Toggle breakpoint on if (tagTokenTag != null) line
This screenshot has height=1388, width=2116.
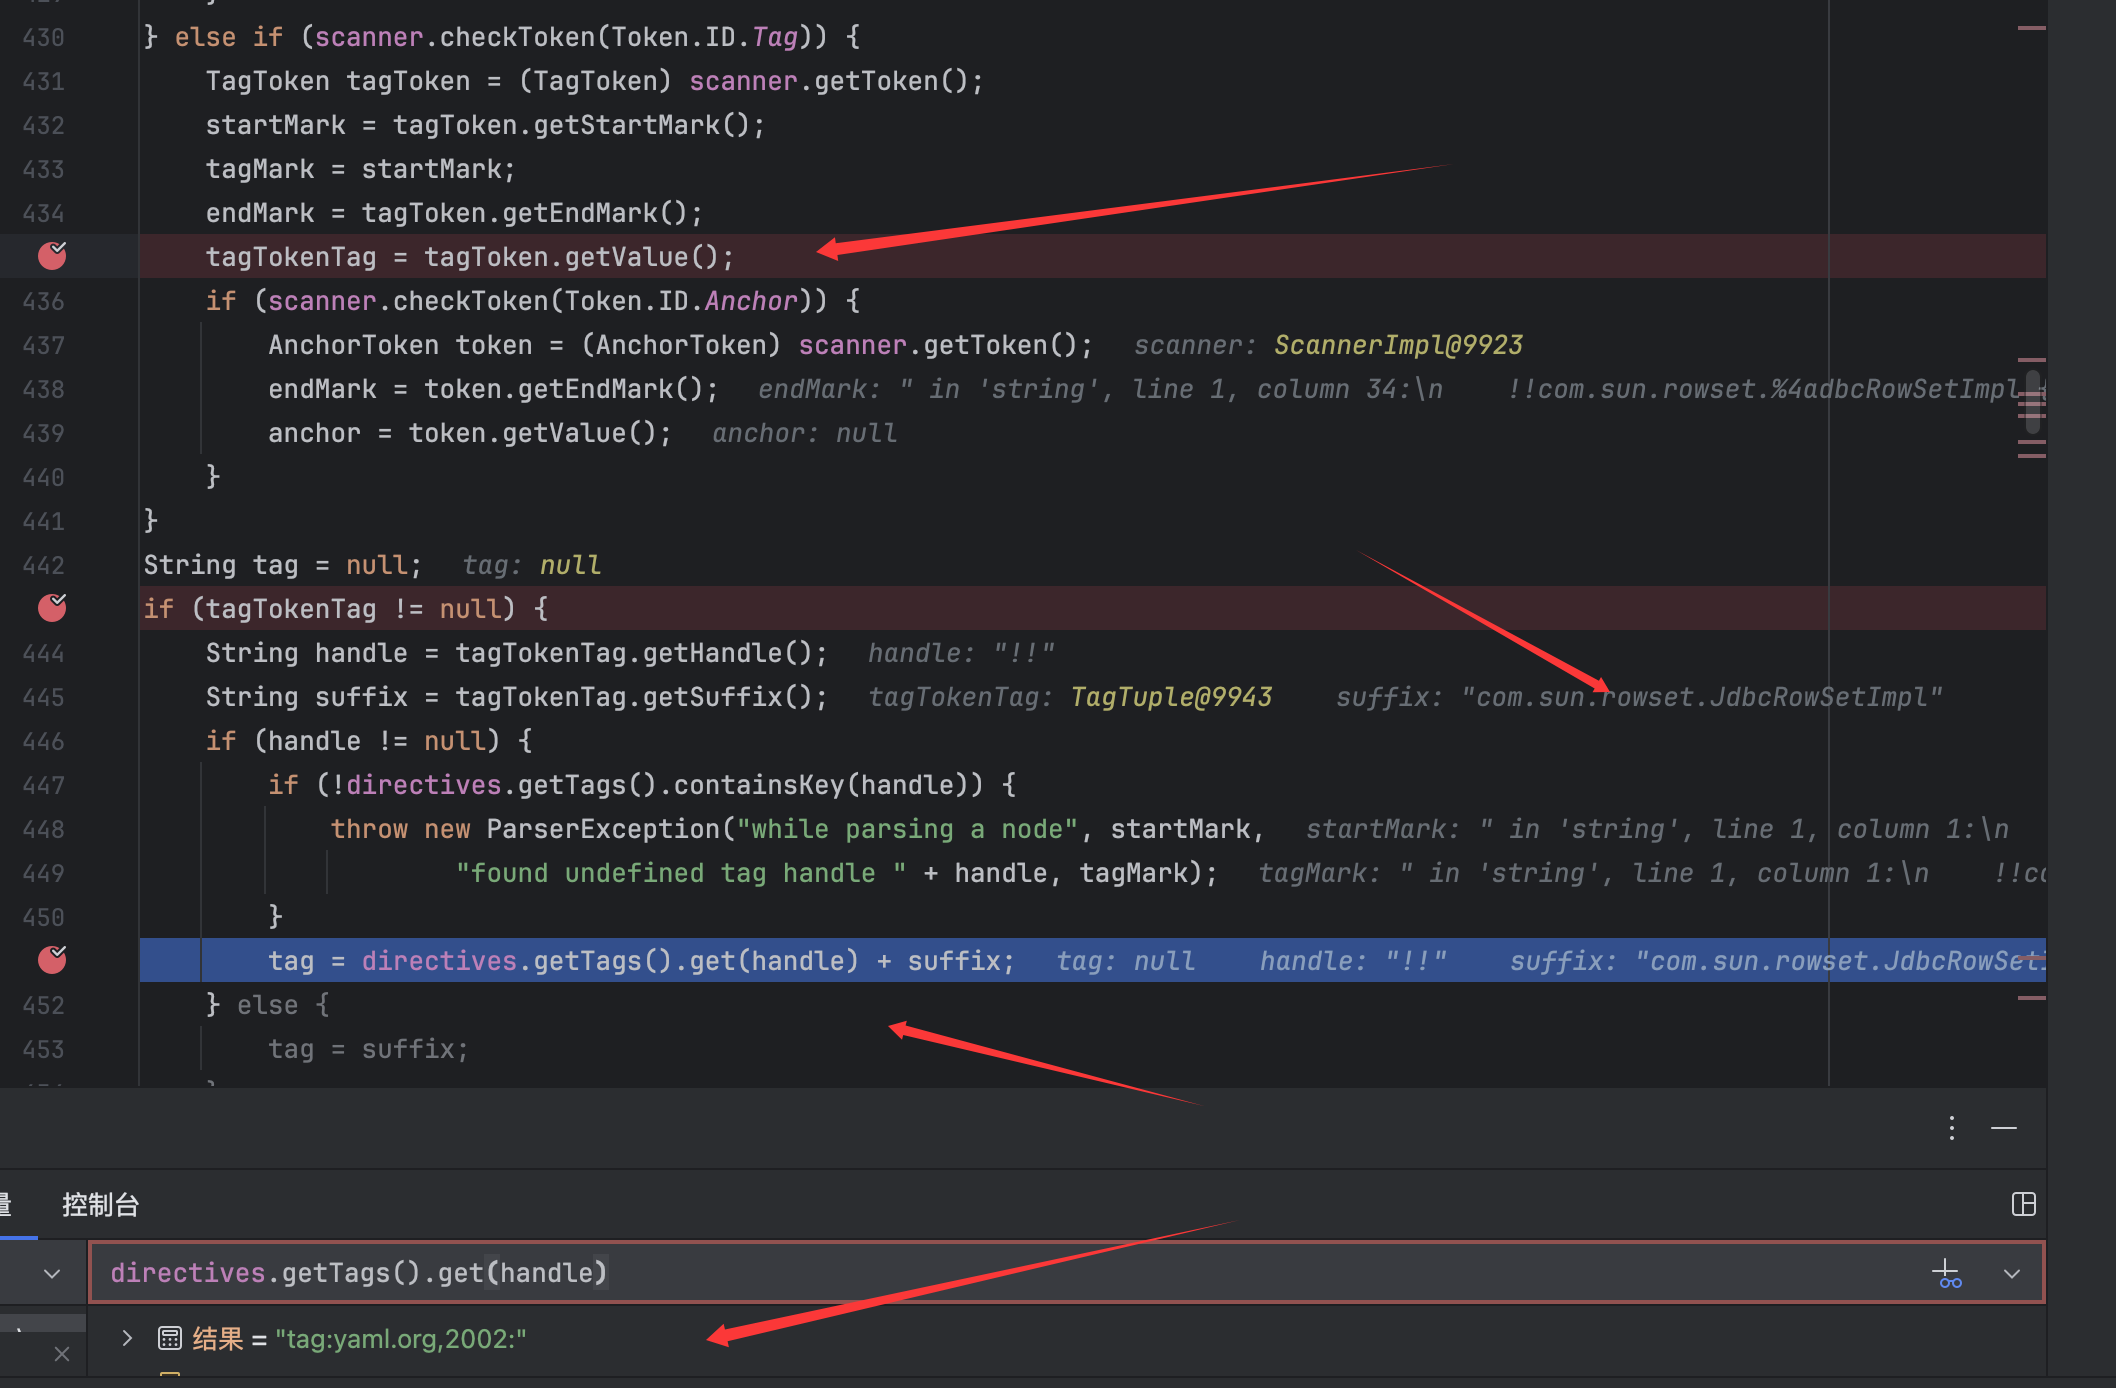tap(52, 608)
